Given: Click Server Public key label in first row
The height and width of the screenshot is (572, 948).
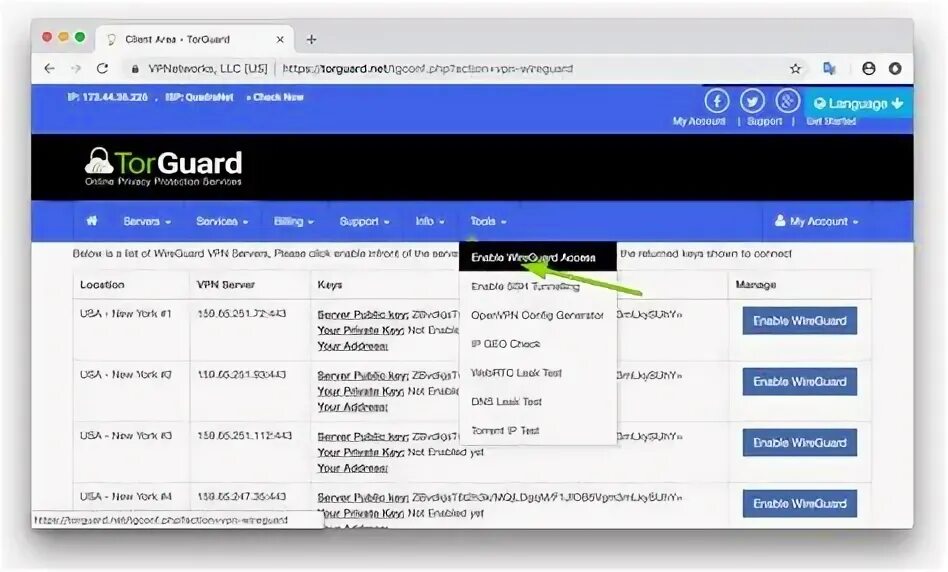Looking at the screenshot, I should click(363, 315).
